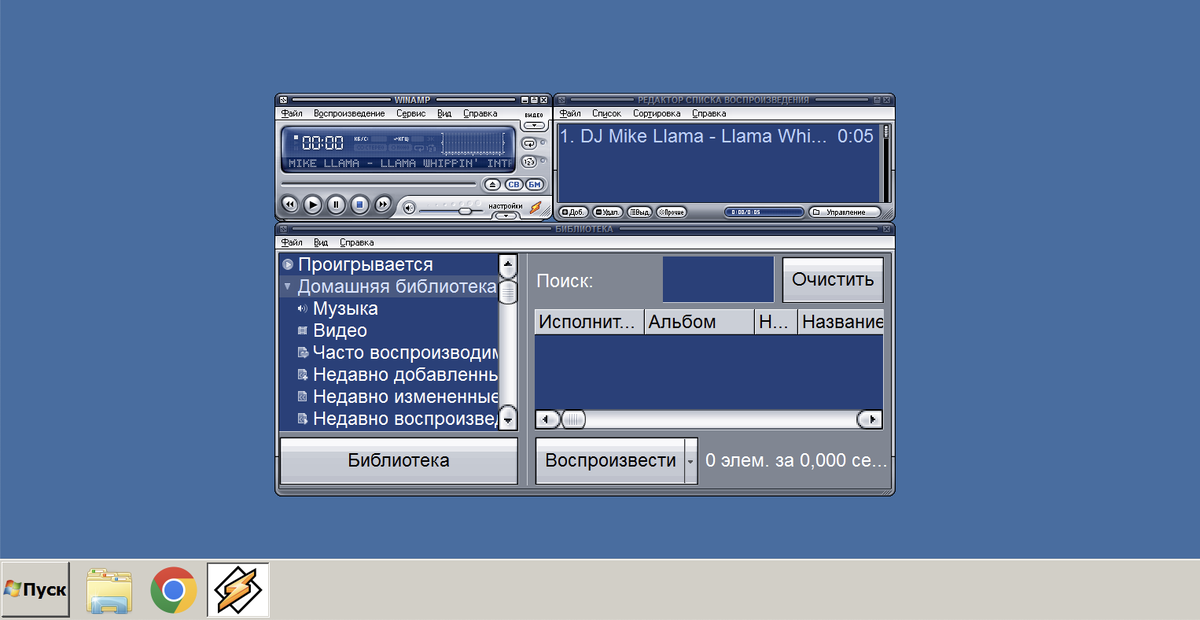Click the Очистить button
The height and width of the screenshot is (620, 1200).
pos(833,280)
